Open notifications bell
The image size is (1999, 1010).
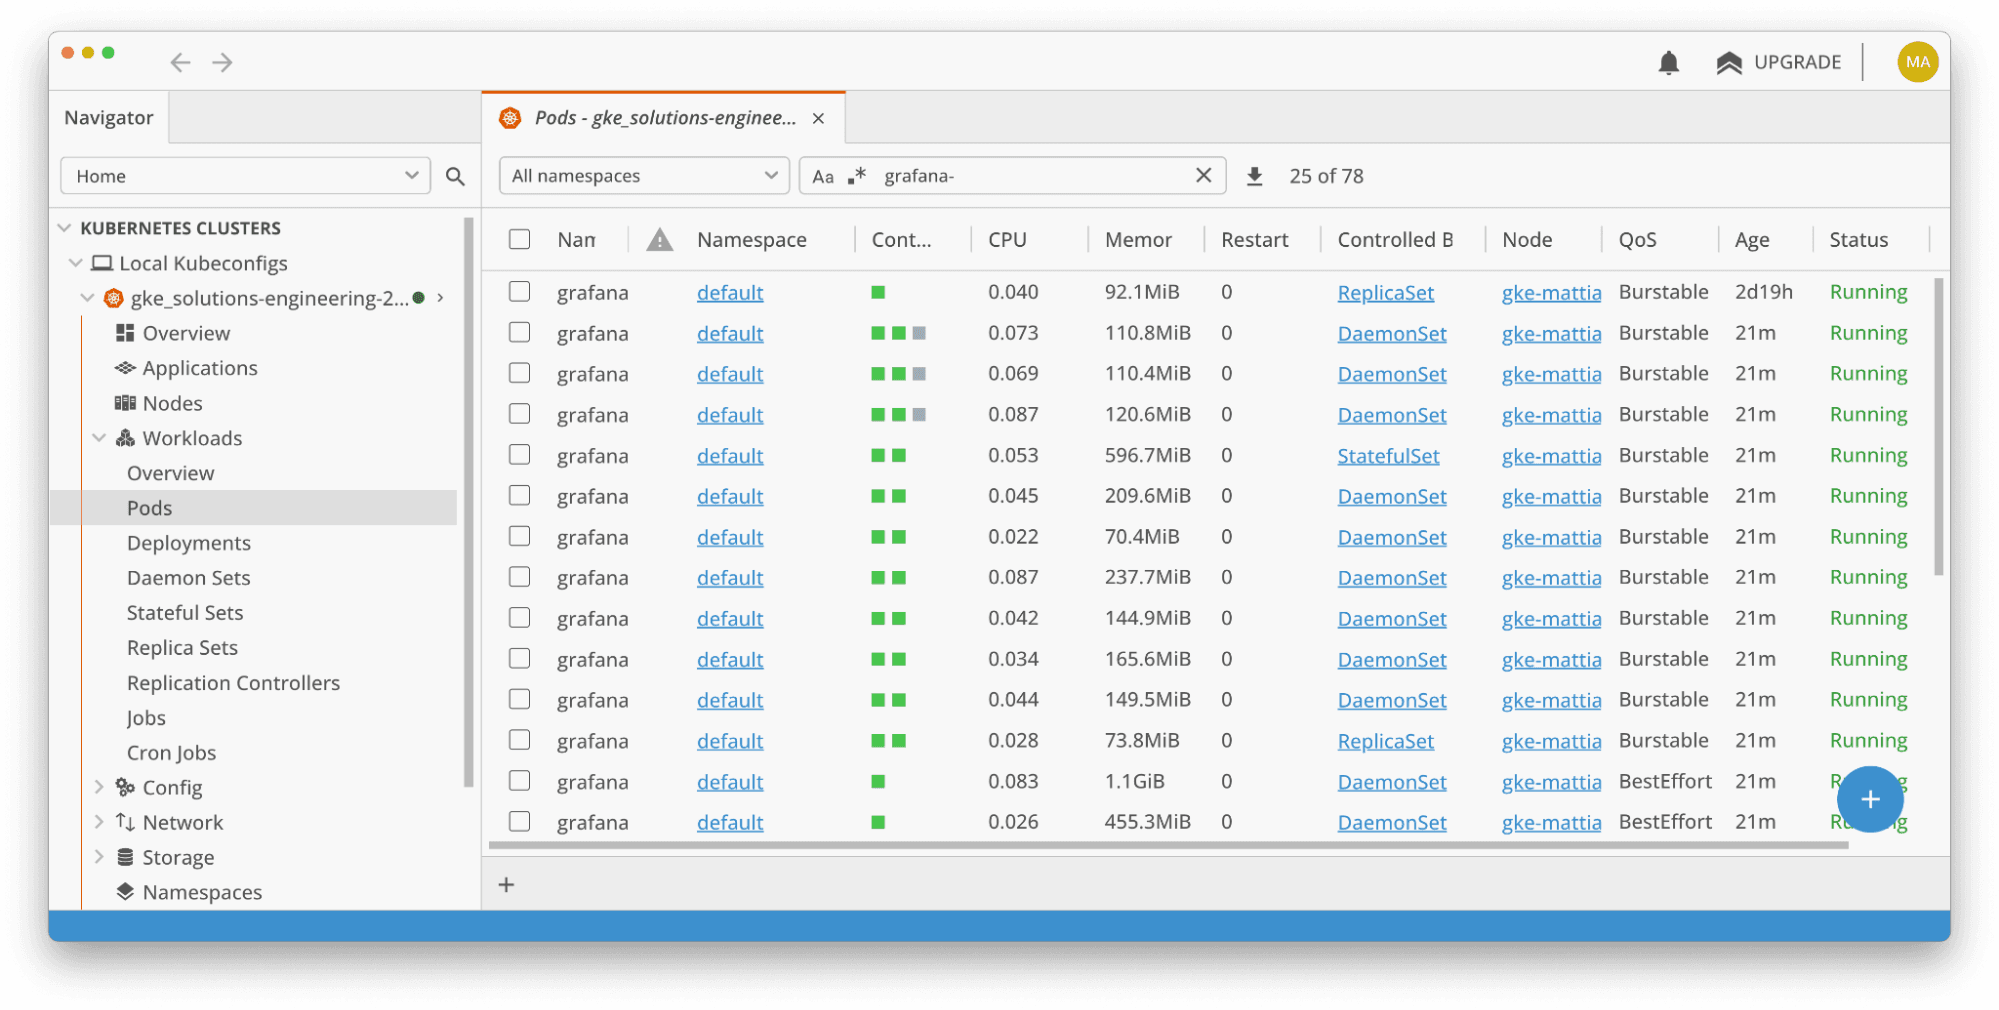pos(1668,63)
